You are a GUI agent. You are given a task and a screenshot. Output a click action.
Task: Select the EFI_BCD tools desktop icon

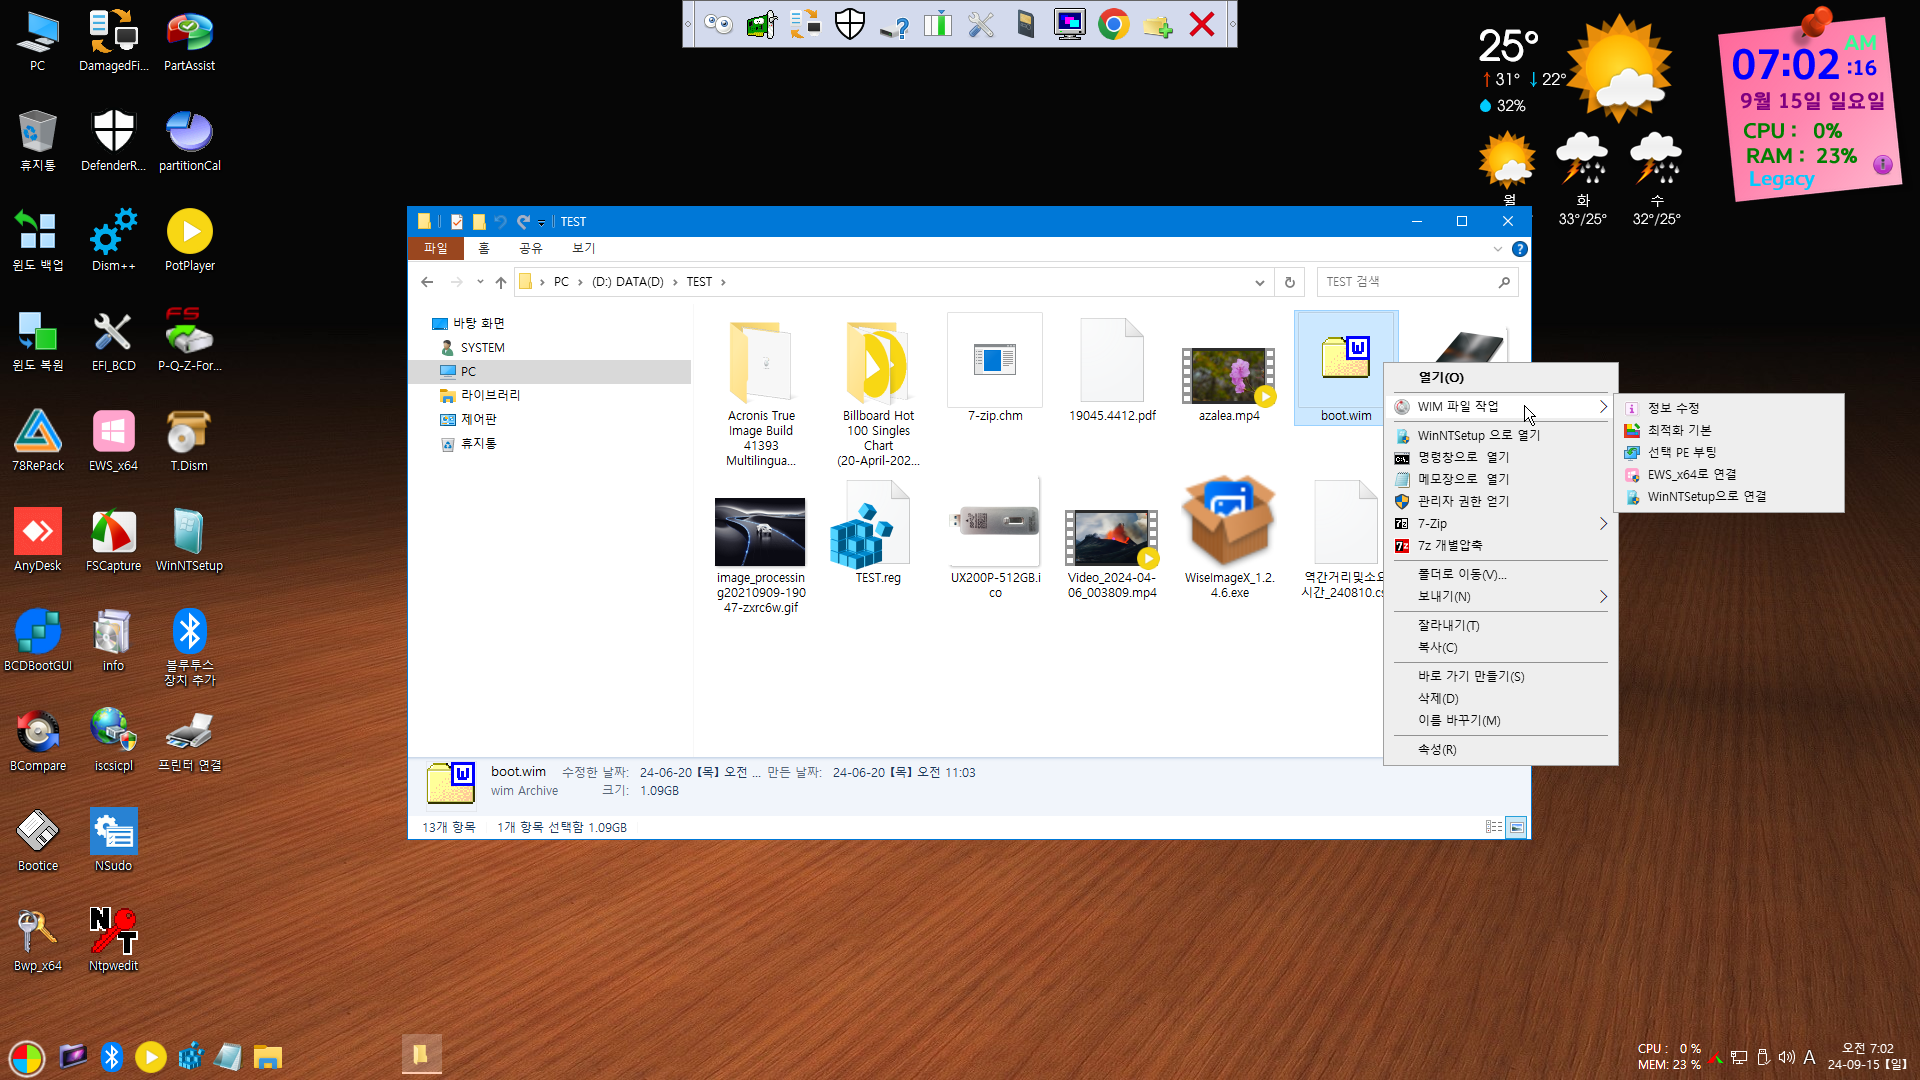pyautogui.click(x=113, y=341)
